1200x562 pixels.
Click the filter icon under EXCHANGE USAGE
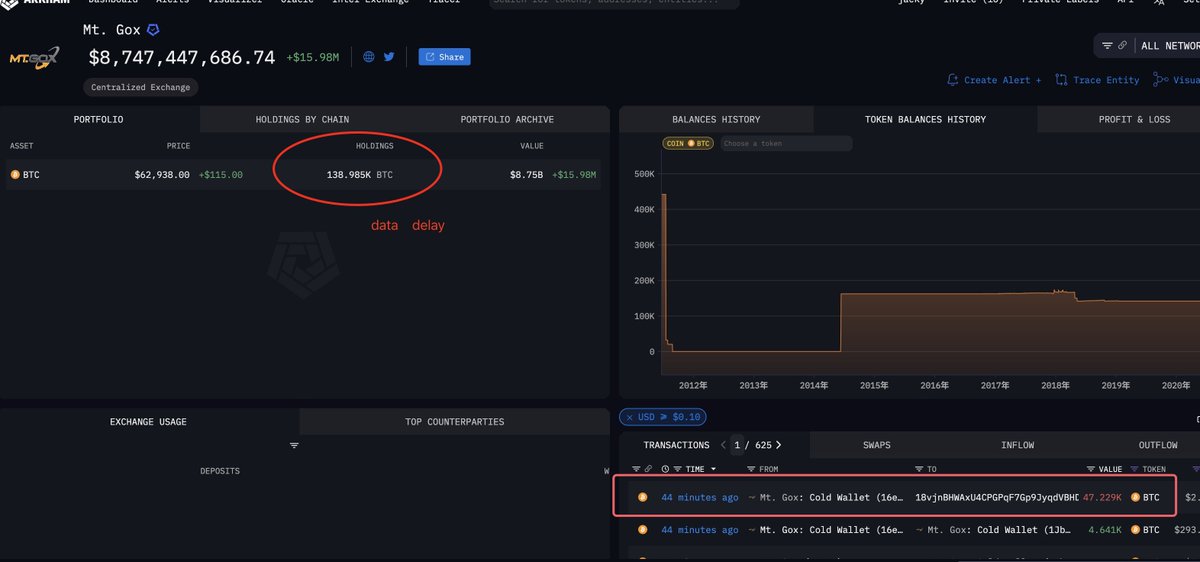pyautogui.click(x=294, y=446)
